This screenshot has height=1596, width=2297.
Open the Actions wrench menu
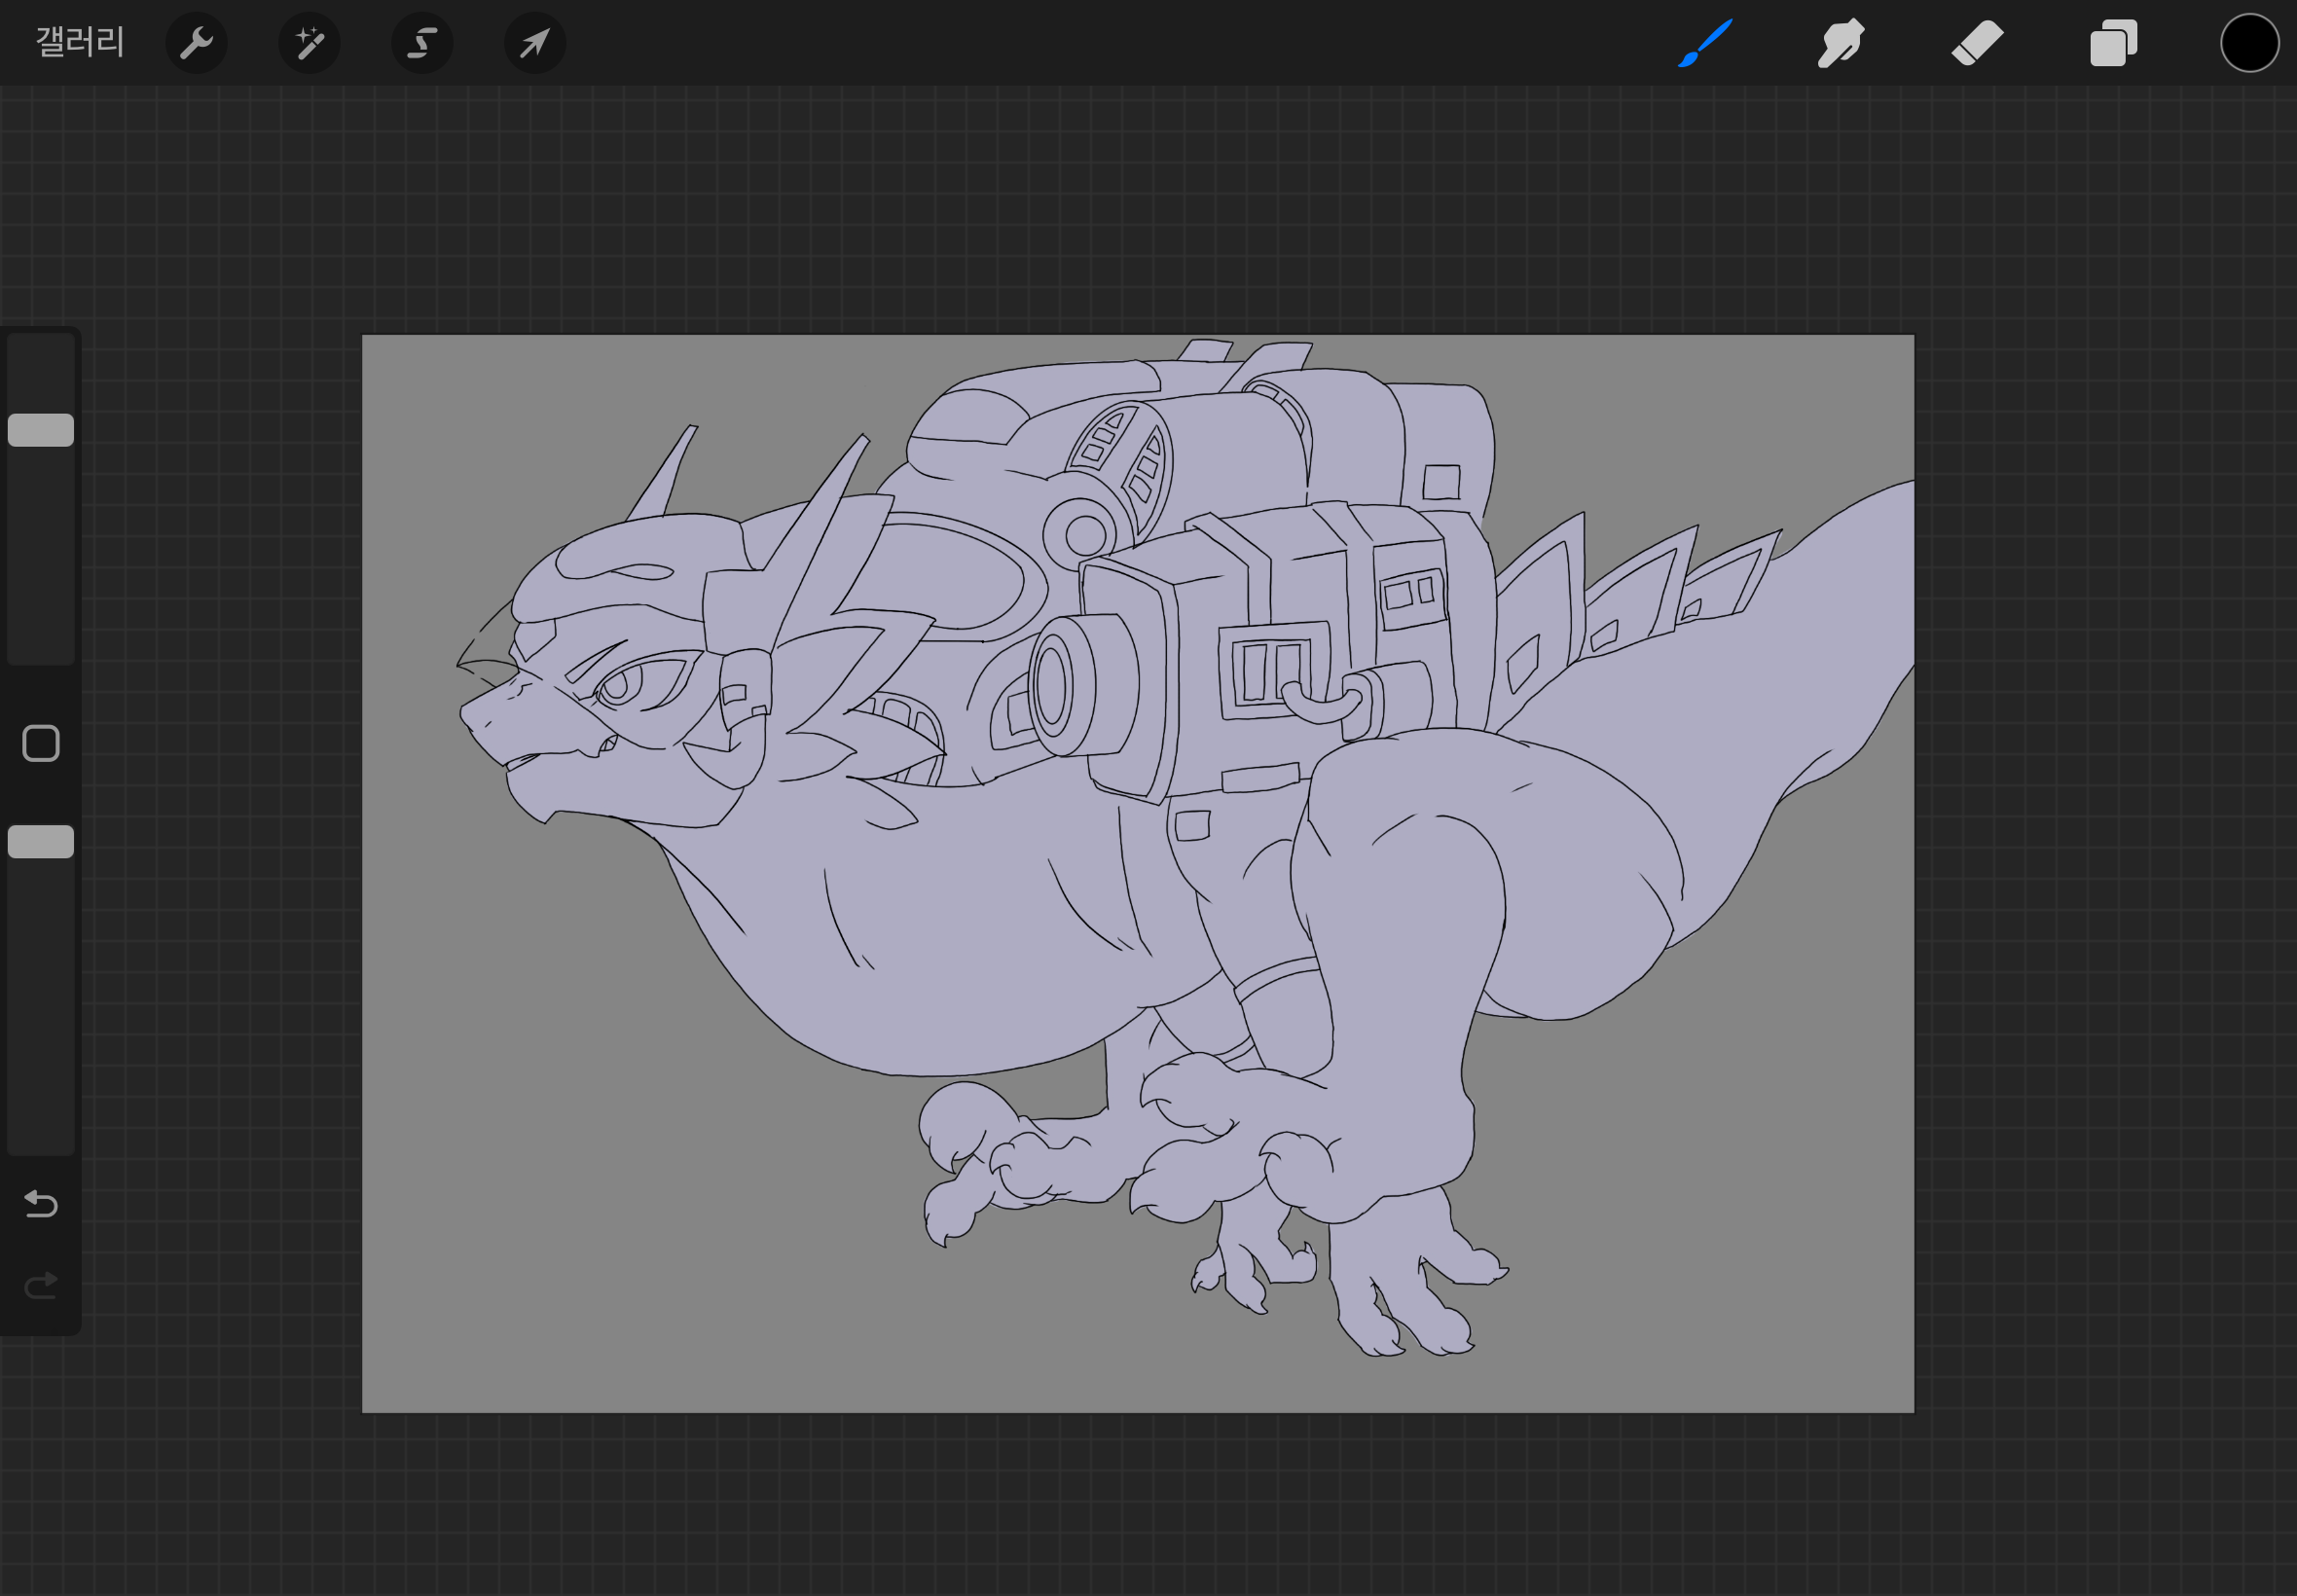coord(196,43)
